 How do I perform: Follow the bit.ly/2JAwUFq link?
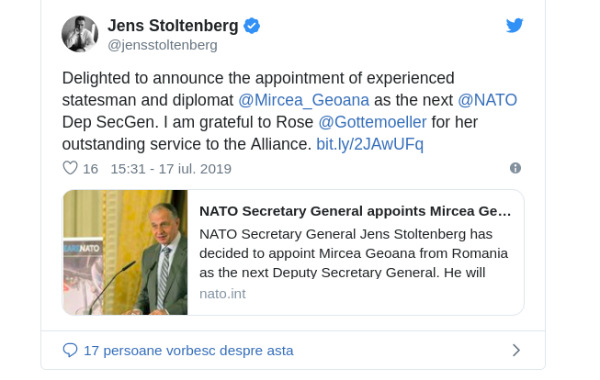(370, 144)
